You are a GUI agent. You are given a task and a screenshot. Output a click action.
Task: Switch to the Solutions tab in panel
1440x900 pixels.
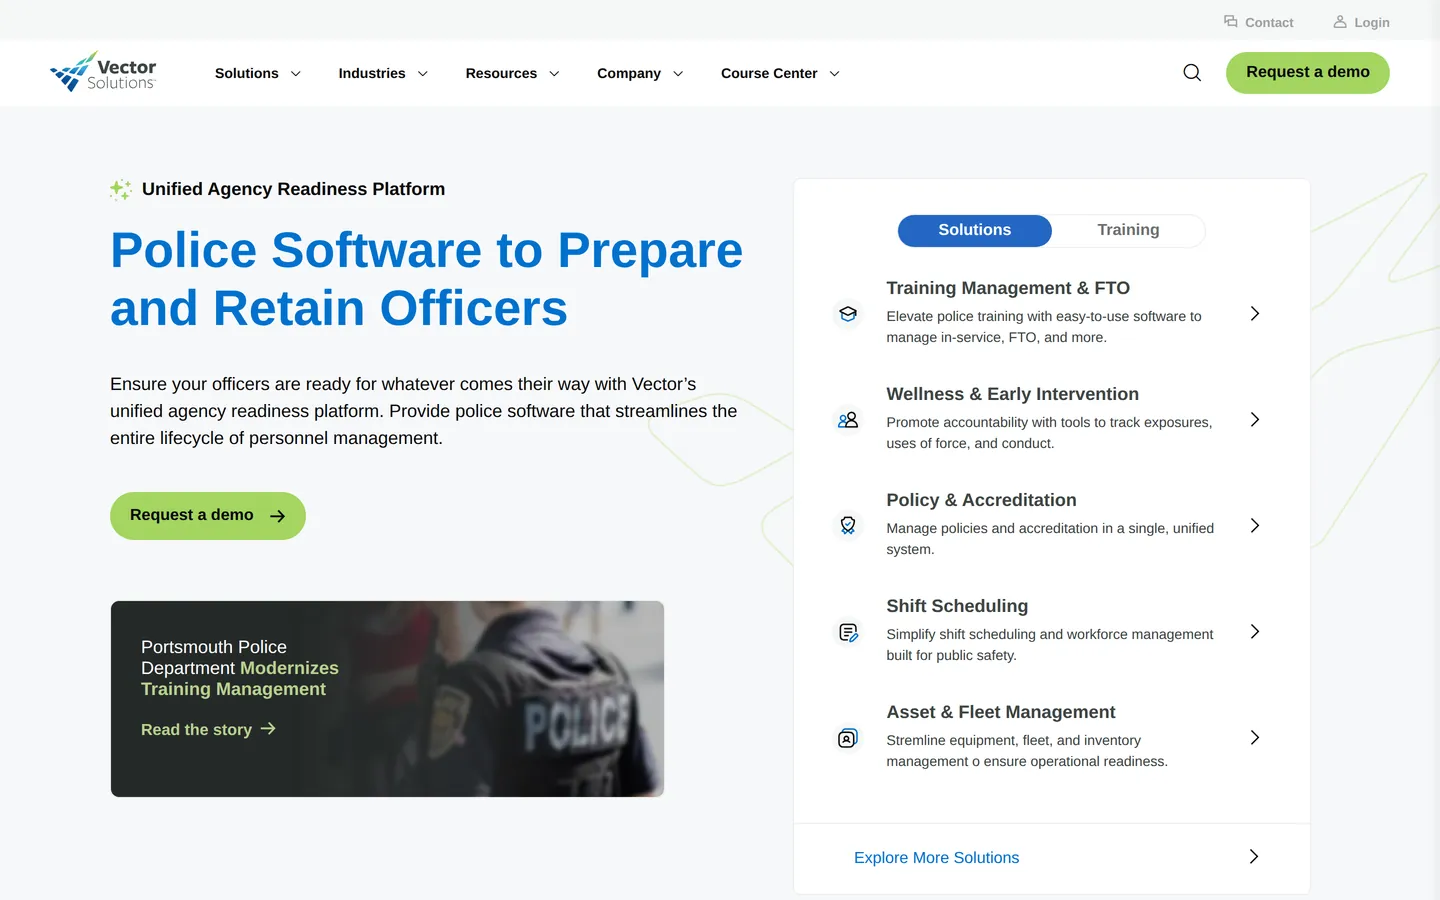pyautogui.click(x=975, y=230)
